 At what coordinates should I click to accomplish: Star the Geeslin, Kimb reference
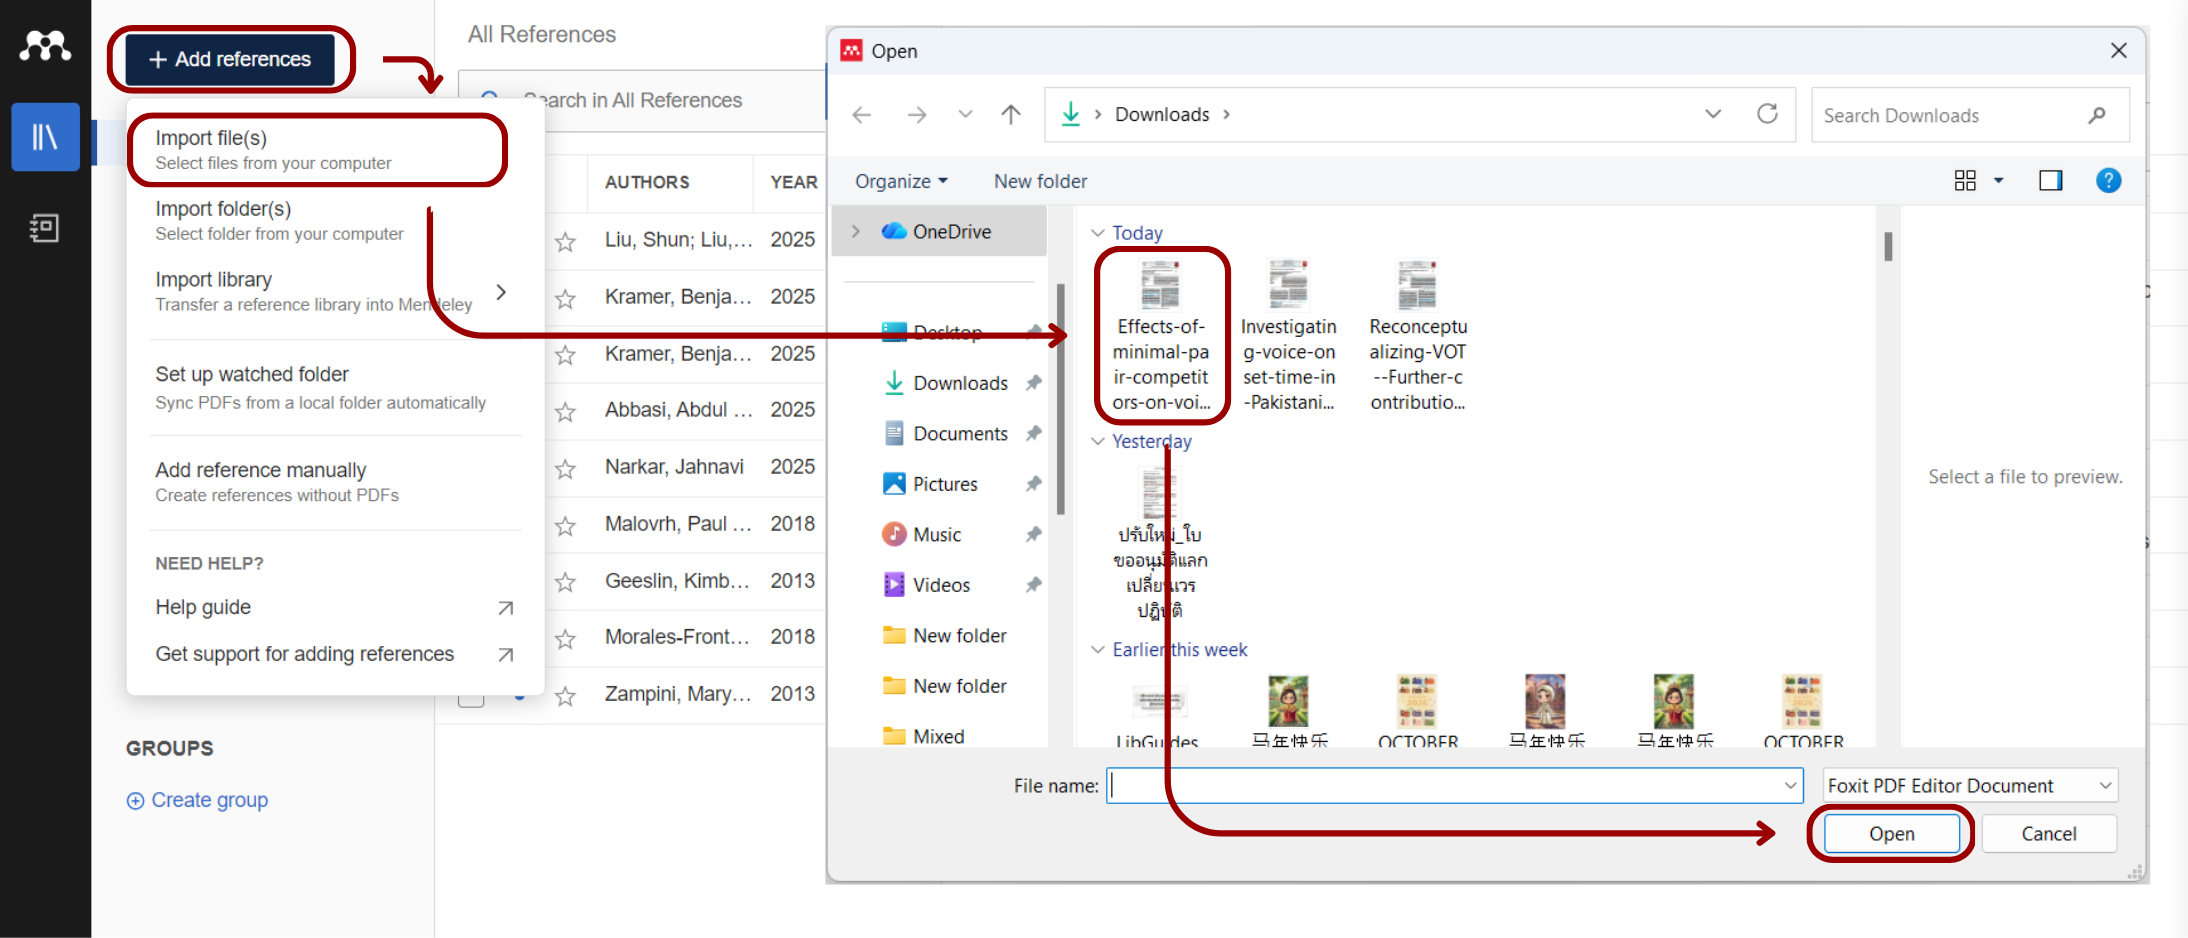coord(565,582)
